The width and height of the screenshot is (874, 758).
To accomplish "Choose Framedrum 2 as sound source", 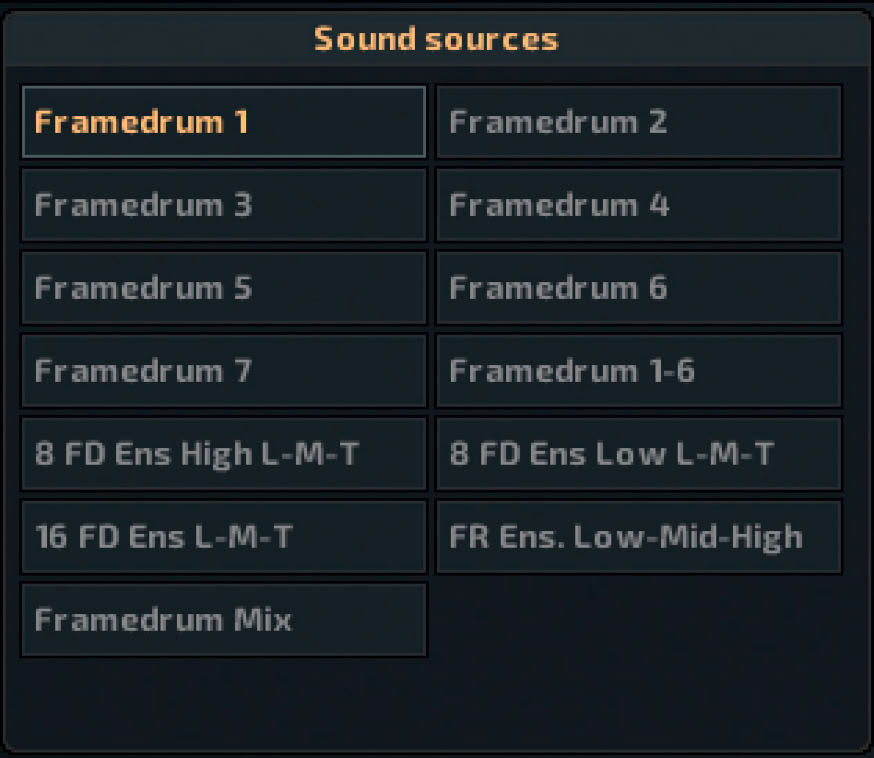I will [x=638, y=122].
